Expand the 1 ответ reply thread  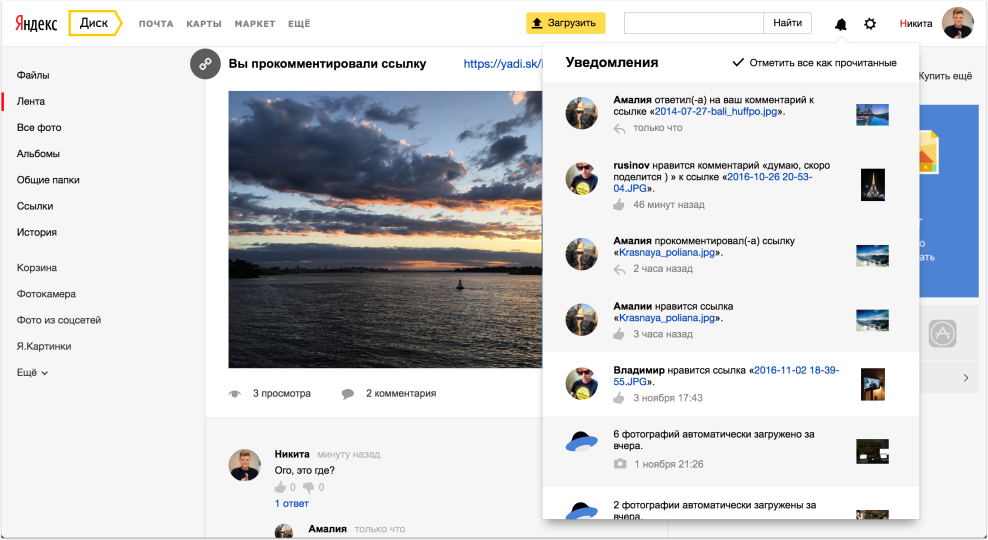(x=292, y=503)
